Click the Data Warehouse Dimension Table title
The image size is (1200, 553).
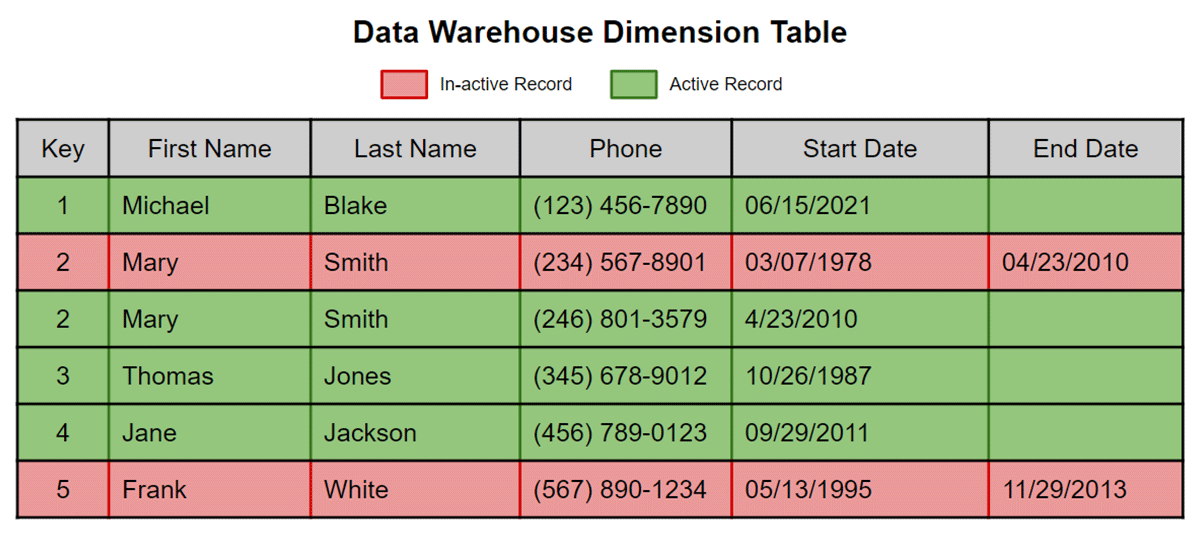pos(600,32)
